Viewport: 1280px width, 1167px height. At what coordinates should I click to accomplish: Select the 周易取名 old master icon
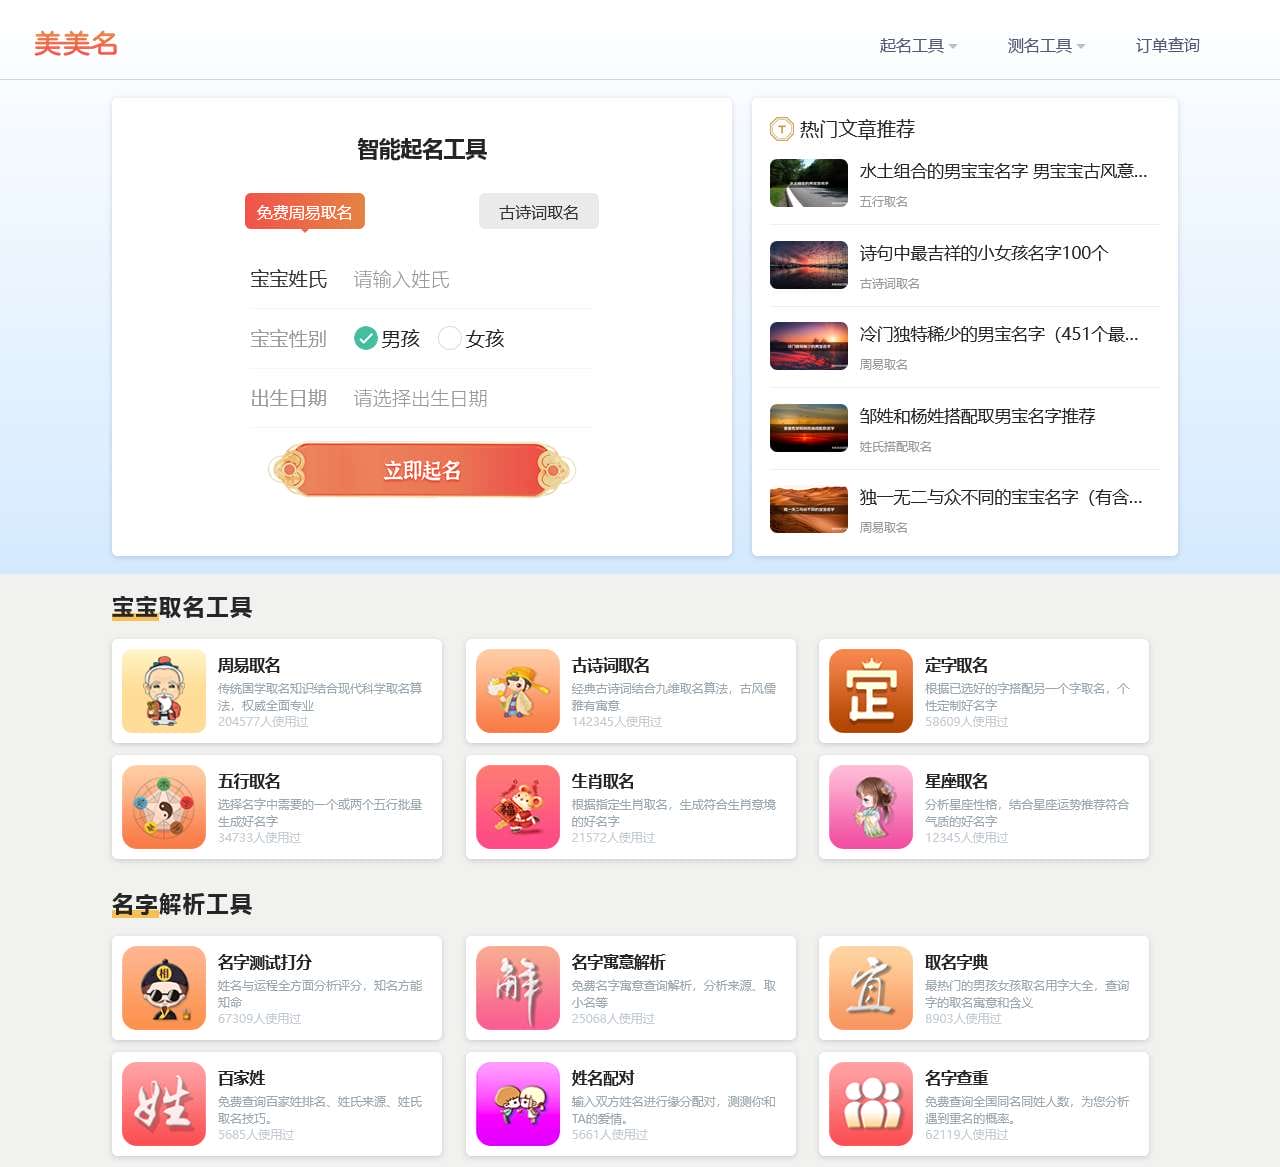click(x=163, y=691)
